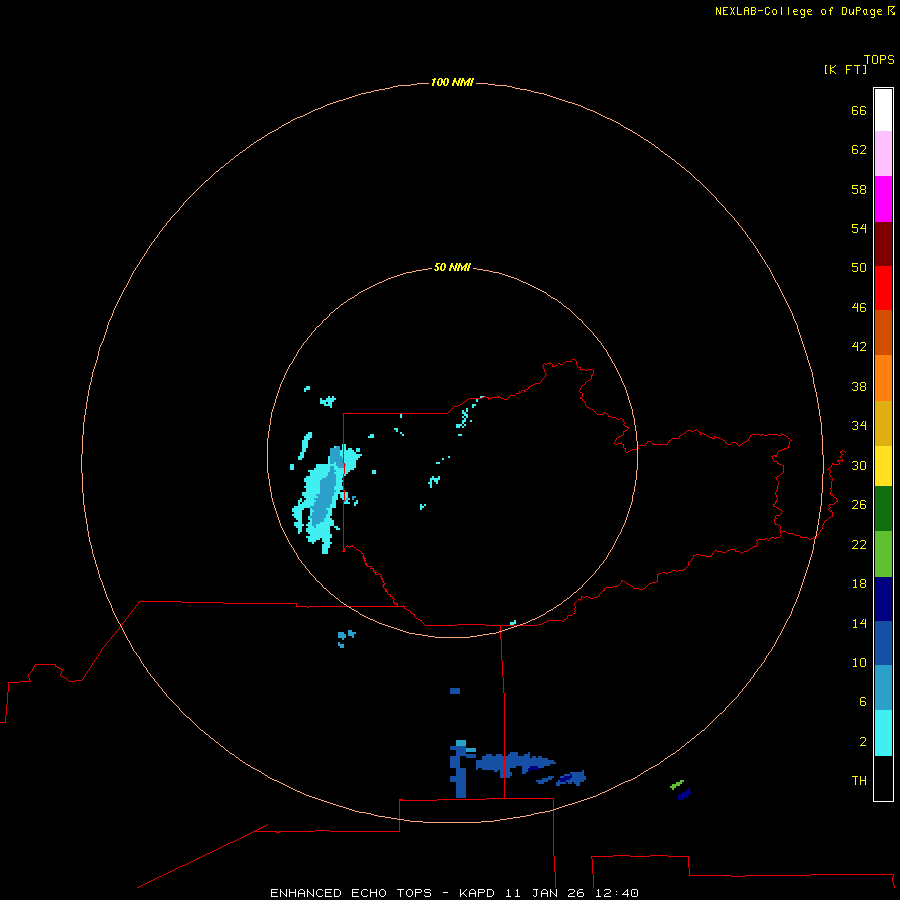Select the medium blue 14 K FT swatch
The height and width of the screenshot is (900, 900).
tap(883, 643)
